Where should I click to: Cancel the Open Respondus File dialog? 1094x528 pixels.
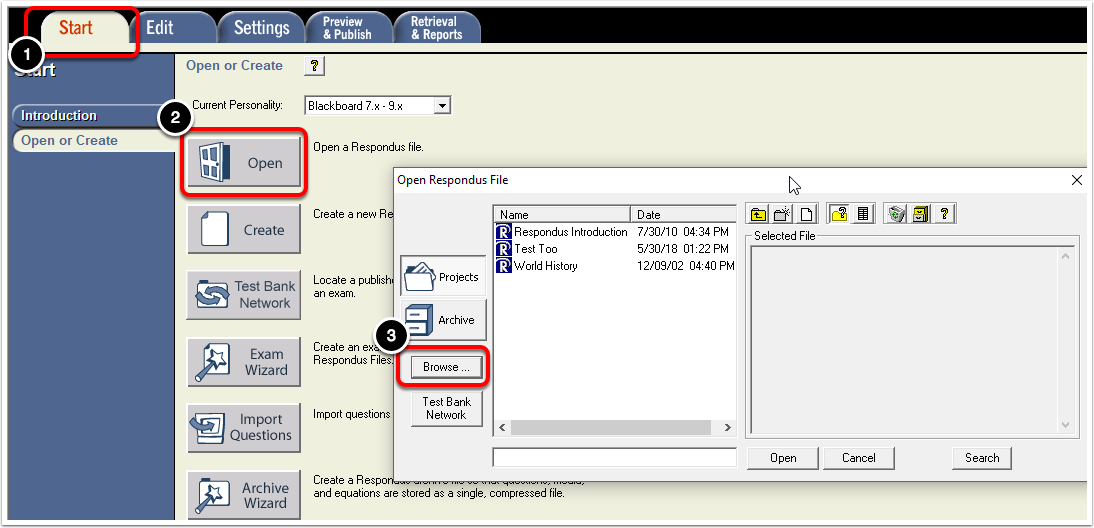858,458
